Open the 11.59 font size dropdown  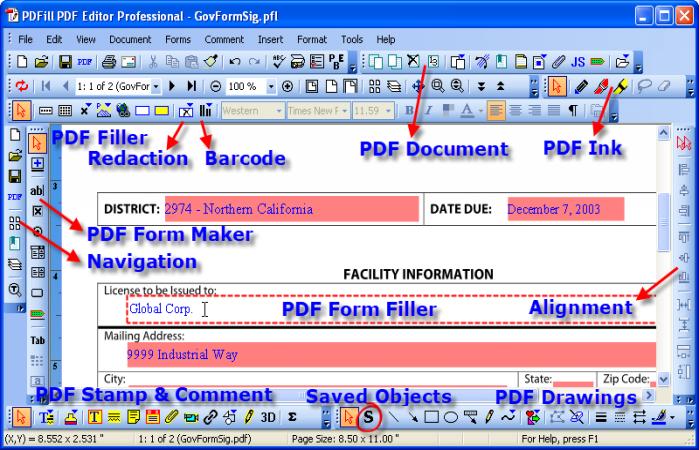(389, 111)
